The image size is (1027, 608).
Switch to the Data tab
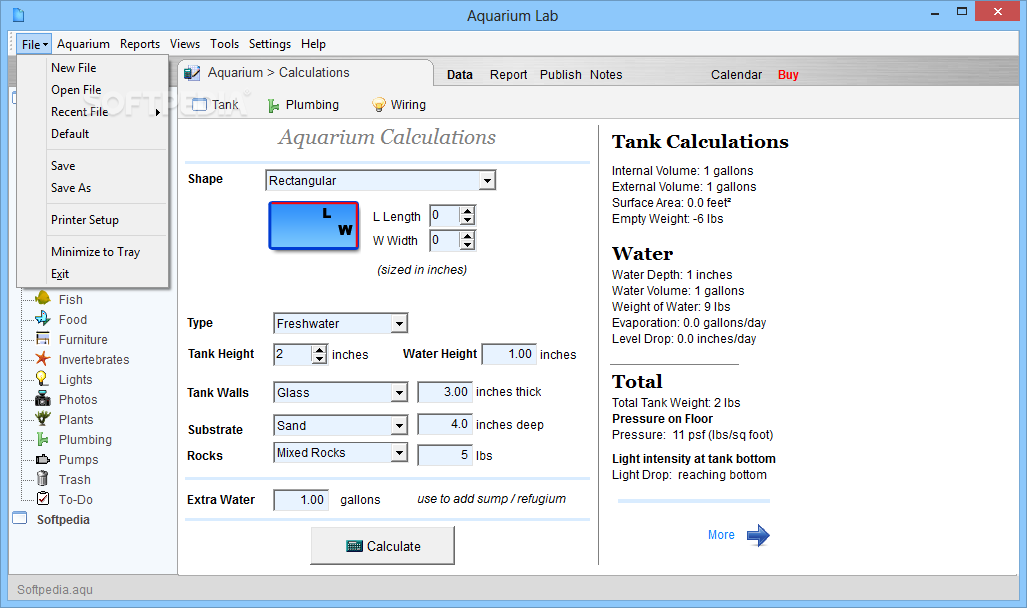tap(460, 75)
